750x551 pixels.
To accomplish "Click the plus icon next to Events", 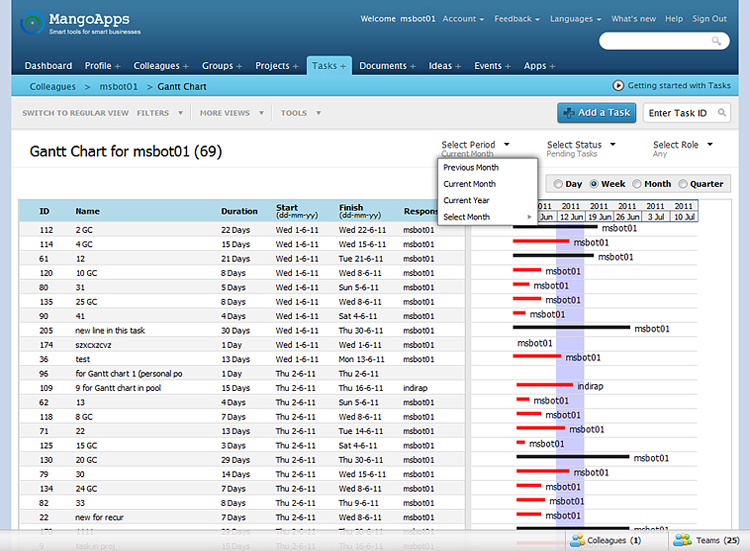I will click(507, 66).
